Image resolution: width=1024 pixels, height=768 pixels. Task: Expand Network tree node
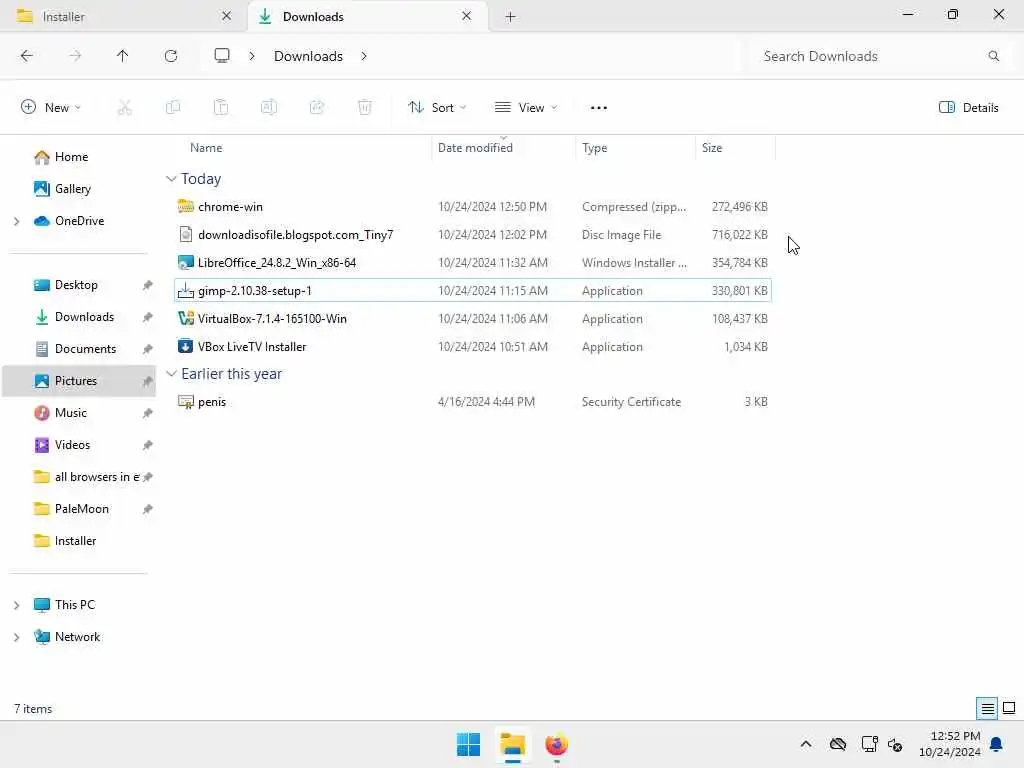pos(16,637)
